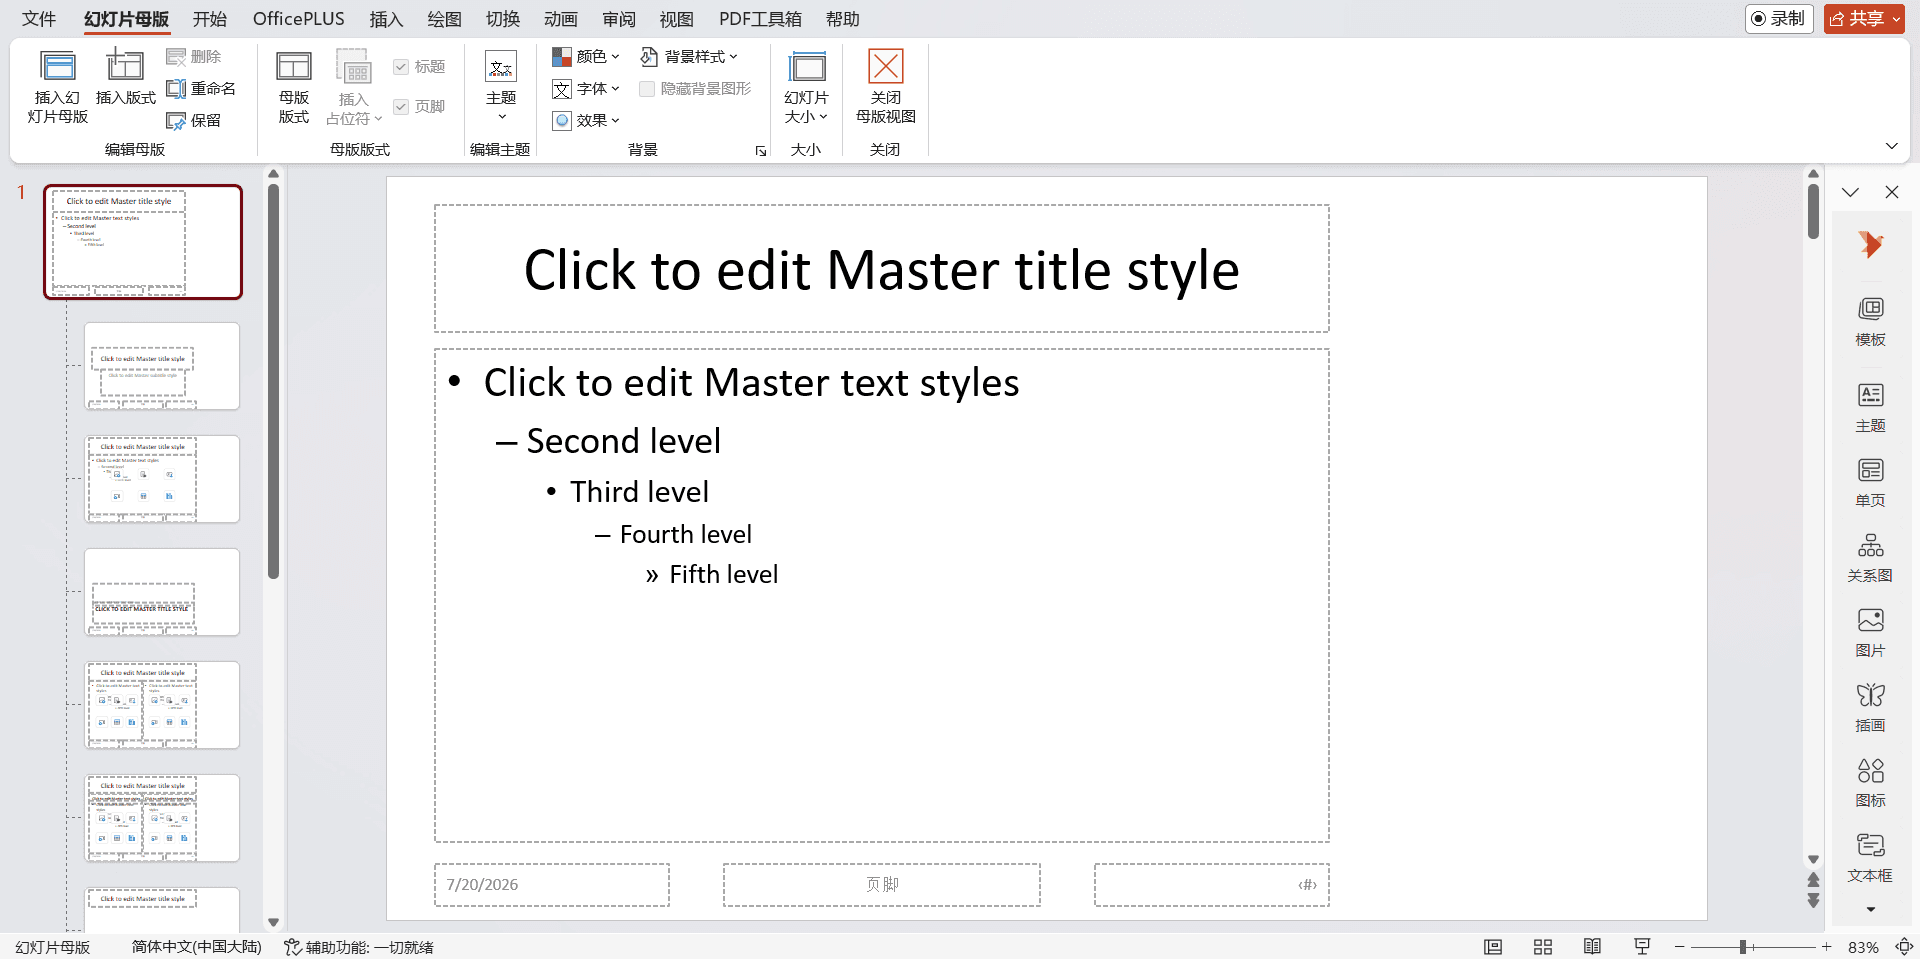Switch to Slide Sorter view icon
This screenshot has height=959, width=1920.
click(1543, 947)
